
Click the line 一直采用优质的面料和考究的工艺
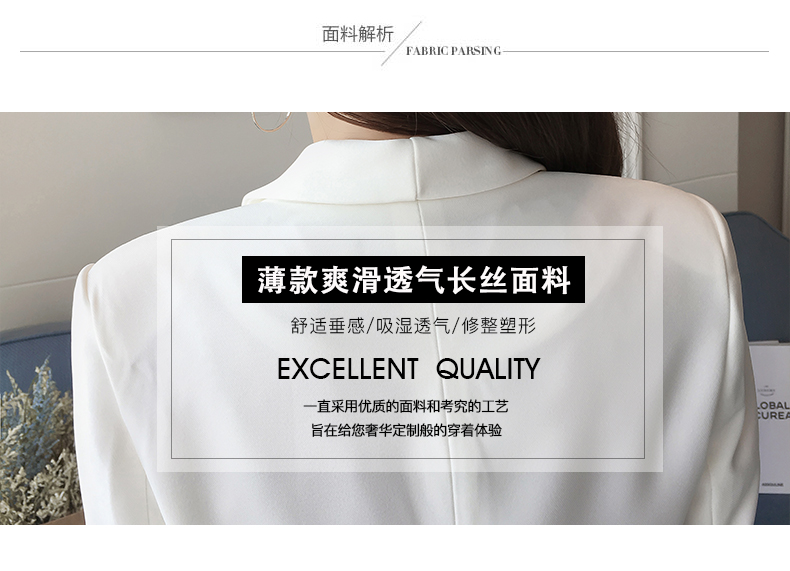[x=406, y=406]
